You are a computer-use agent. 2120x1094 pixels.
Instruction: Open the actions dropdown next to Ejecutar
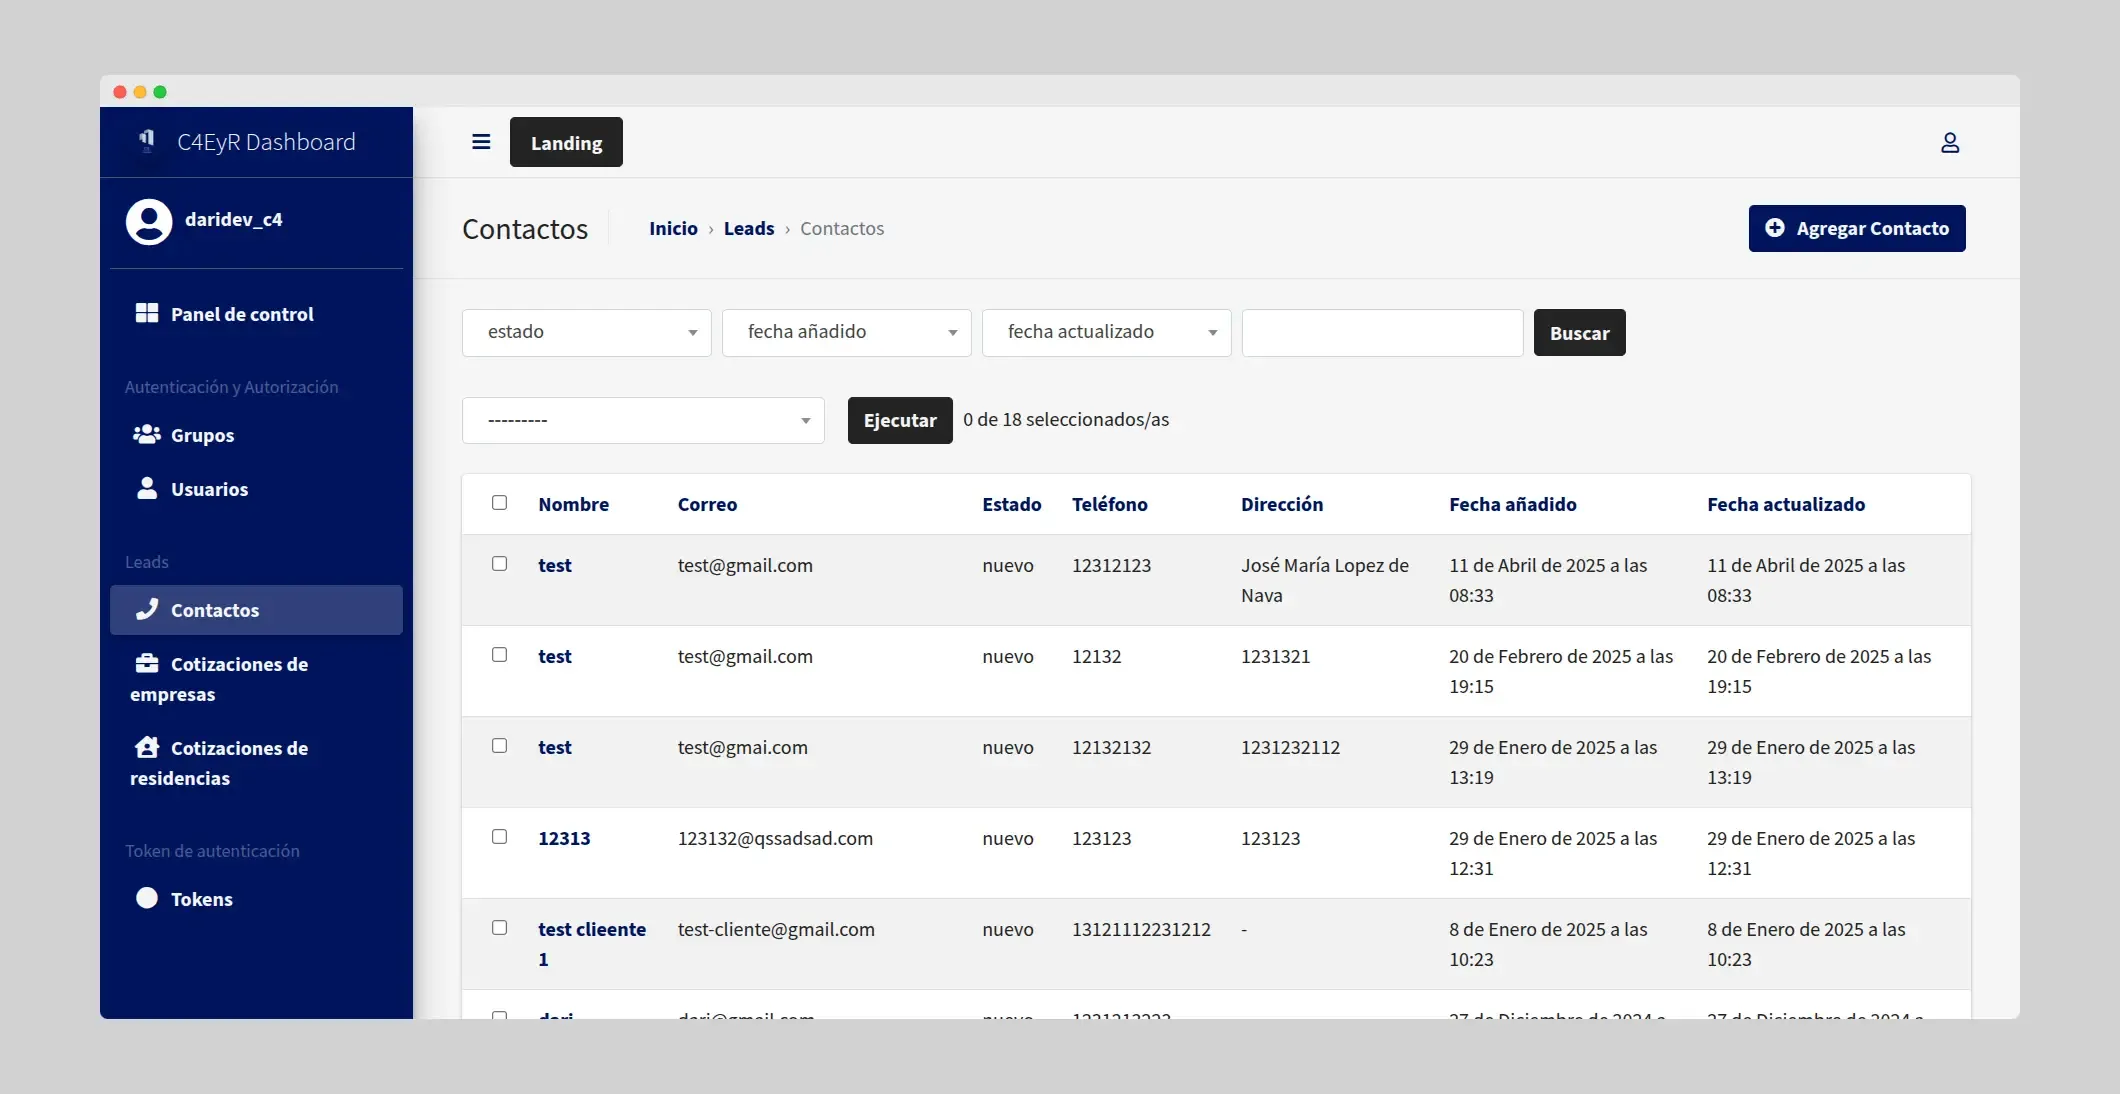(x=643, y=420)
